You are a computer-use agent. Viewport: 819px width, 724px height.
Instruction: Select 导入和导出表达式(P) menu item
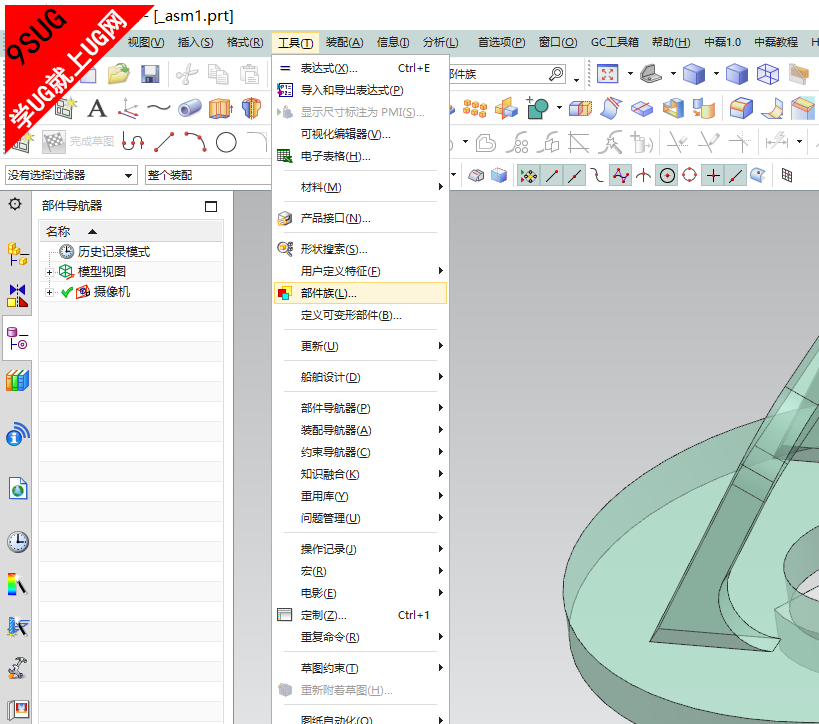(360, 90)
